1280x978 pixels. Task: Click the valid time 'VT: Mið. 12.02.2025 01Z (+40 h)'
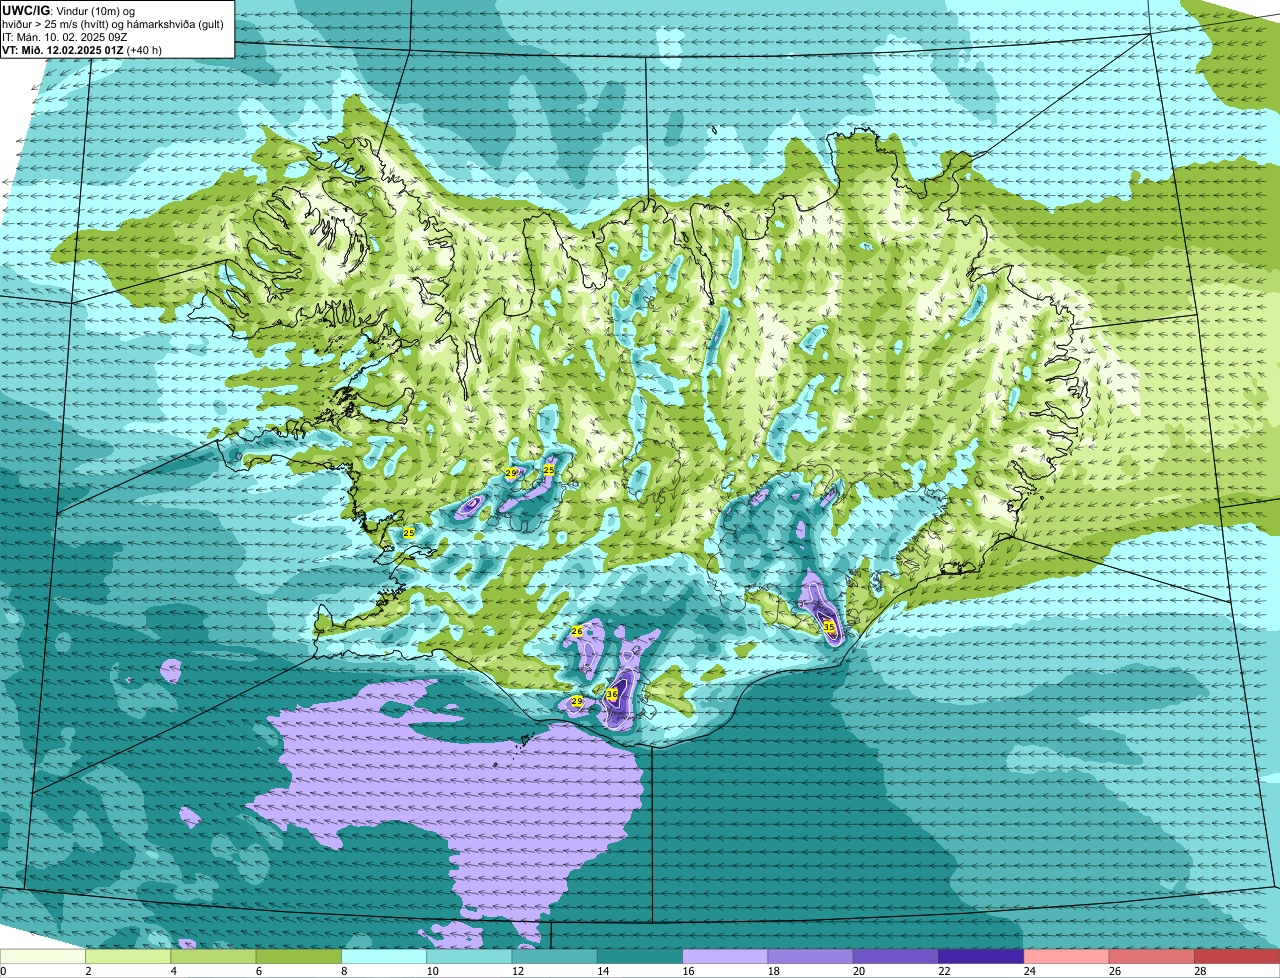point(82,50)
